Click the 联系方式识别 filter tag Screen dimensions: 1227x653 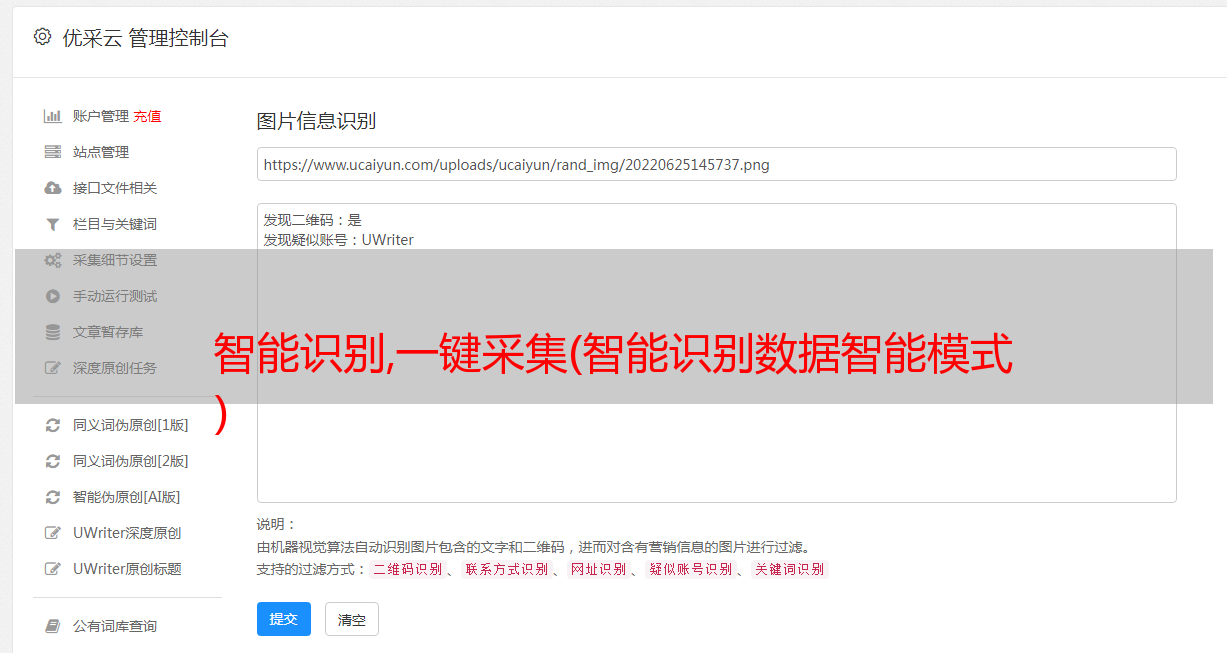(506, 569)
